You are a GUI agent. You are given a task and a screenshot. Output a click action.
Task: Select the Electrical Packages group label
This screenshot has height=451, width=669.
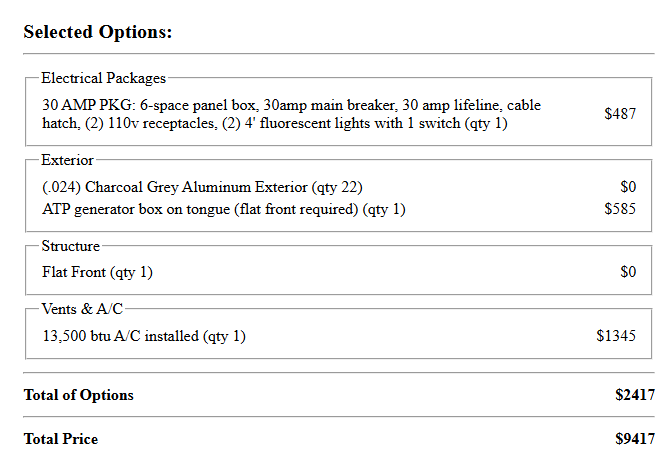click(103, 78)
